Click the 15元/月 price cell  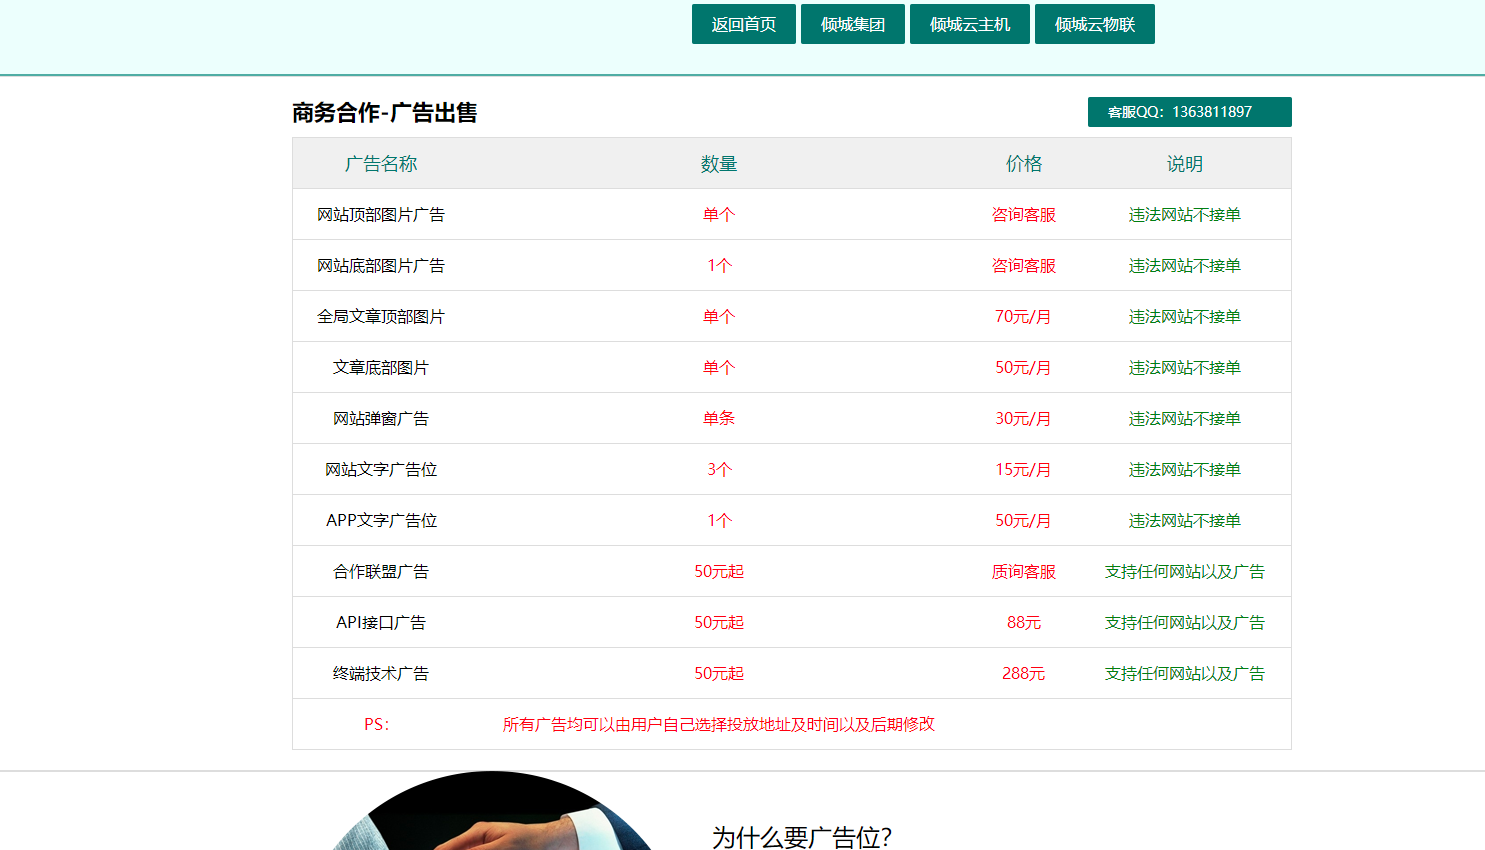tap(1024, 470)
